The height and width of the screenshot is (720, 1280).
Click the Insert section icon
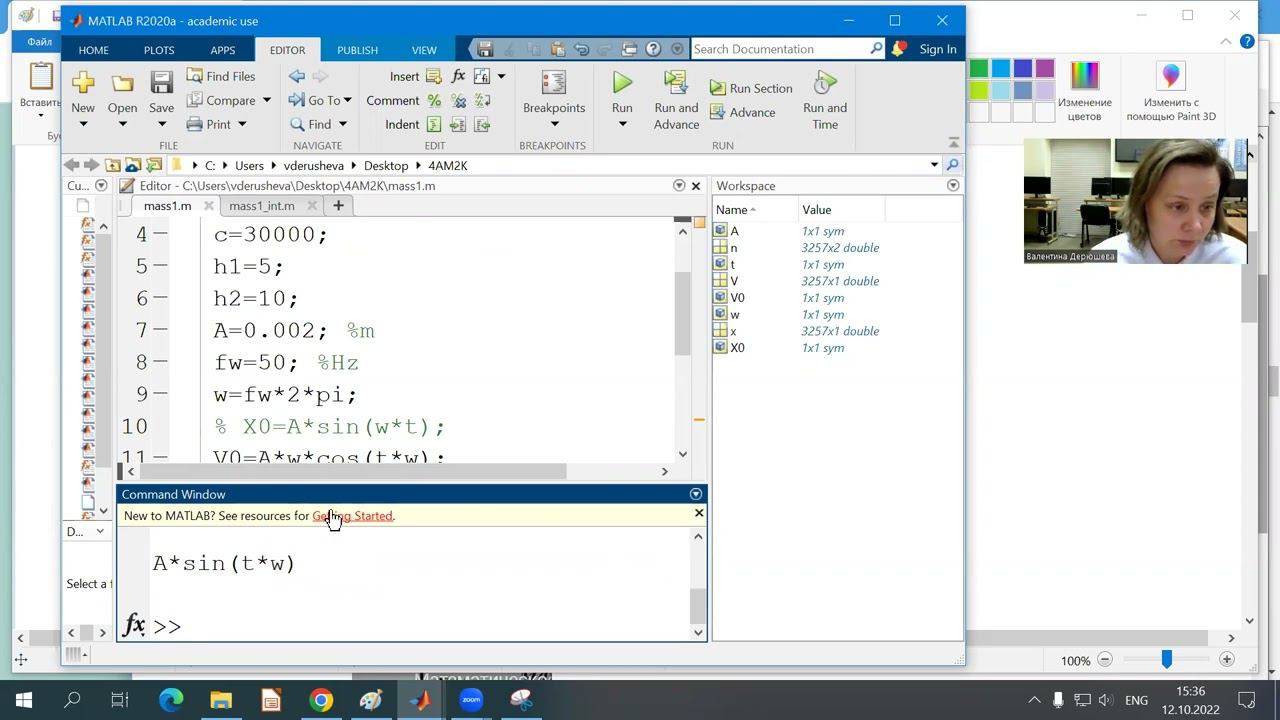click(434, 76)
